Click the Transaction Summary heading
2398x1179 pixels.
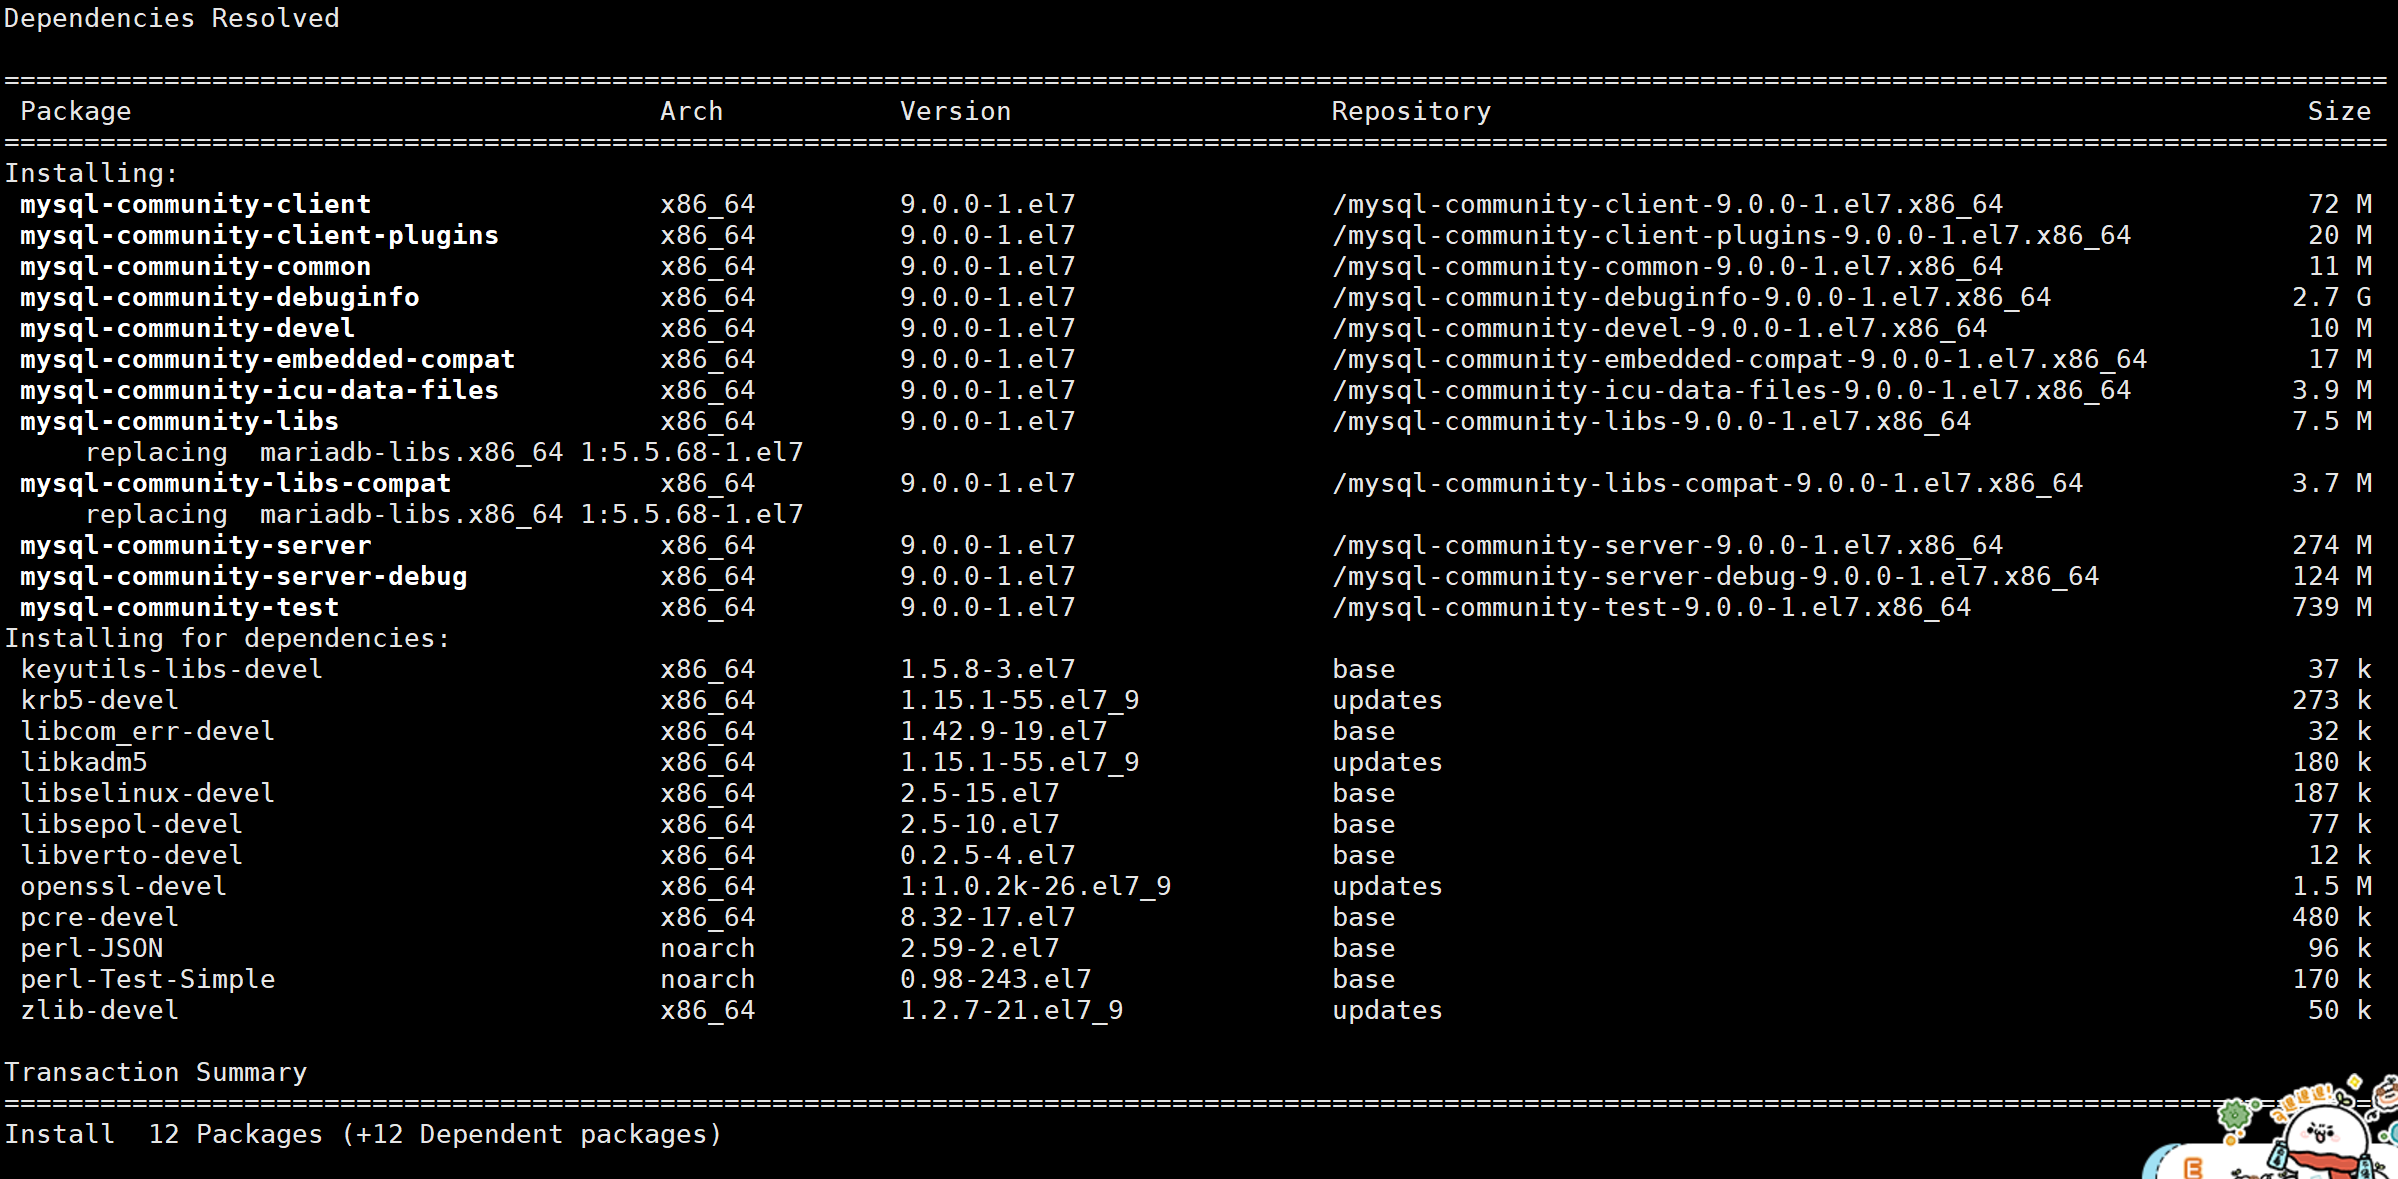point(157,1071)
